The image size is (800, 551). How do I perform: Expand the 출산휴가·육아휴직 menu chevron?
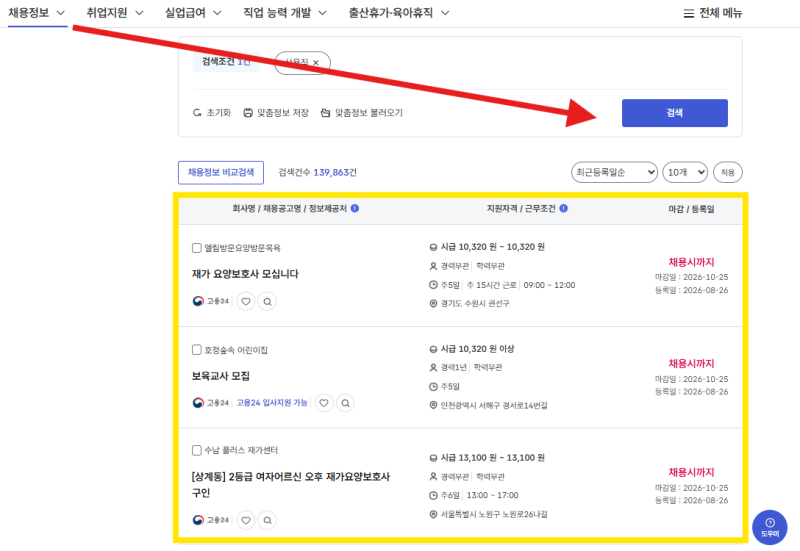click(445, 13)
